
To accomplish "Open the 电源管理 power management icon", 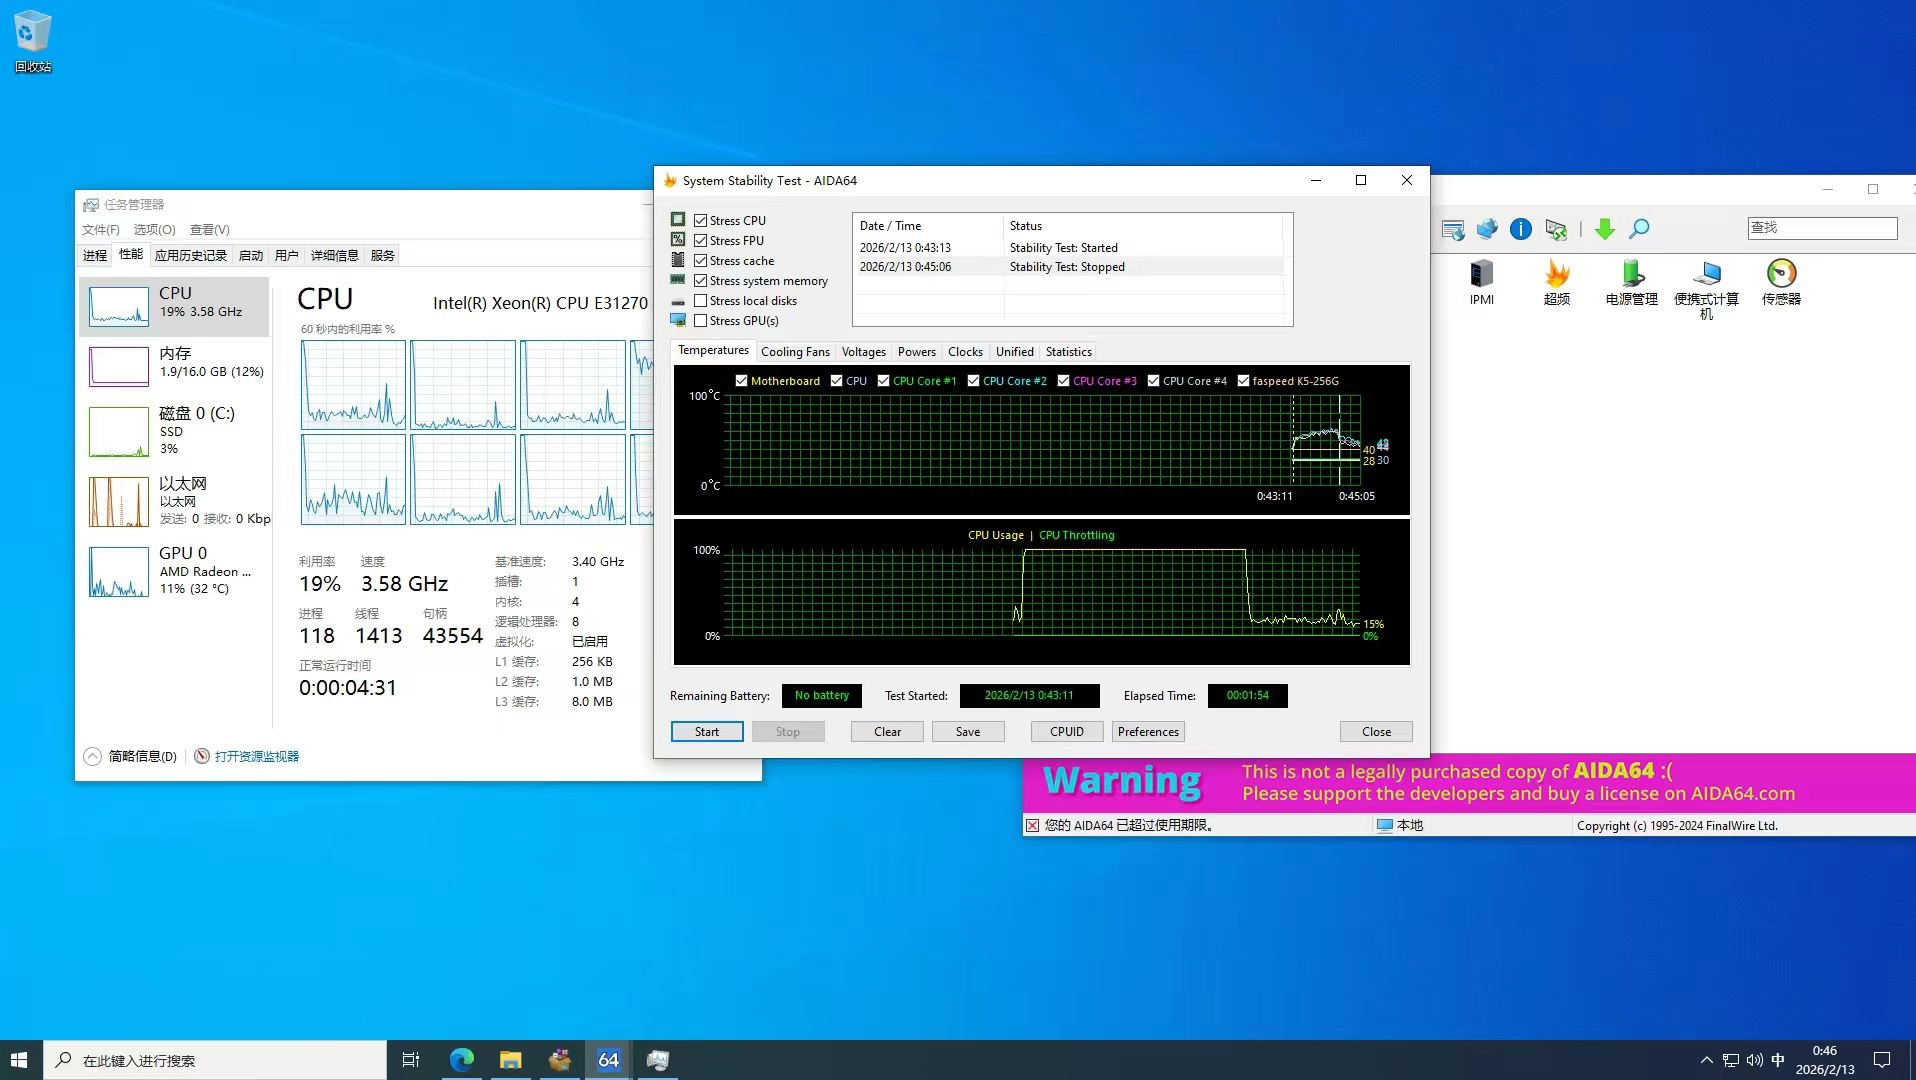I will click(1631, 275).
